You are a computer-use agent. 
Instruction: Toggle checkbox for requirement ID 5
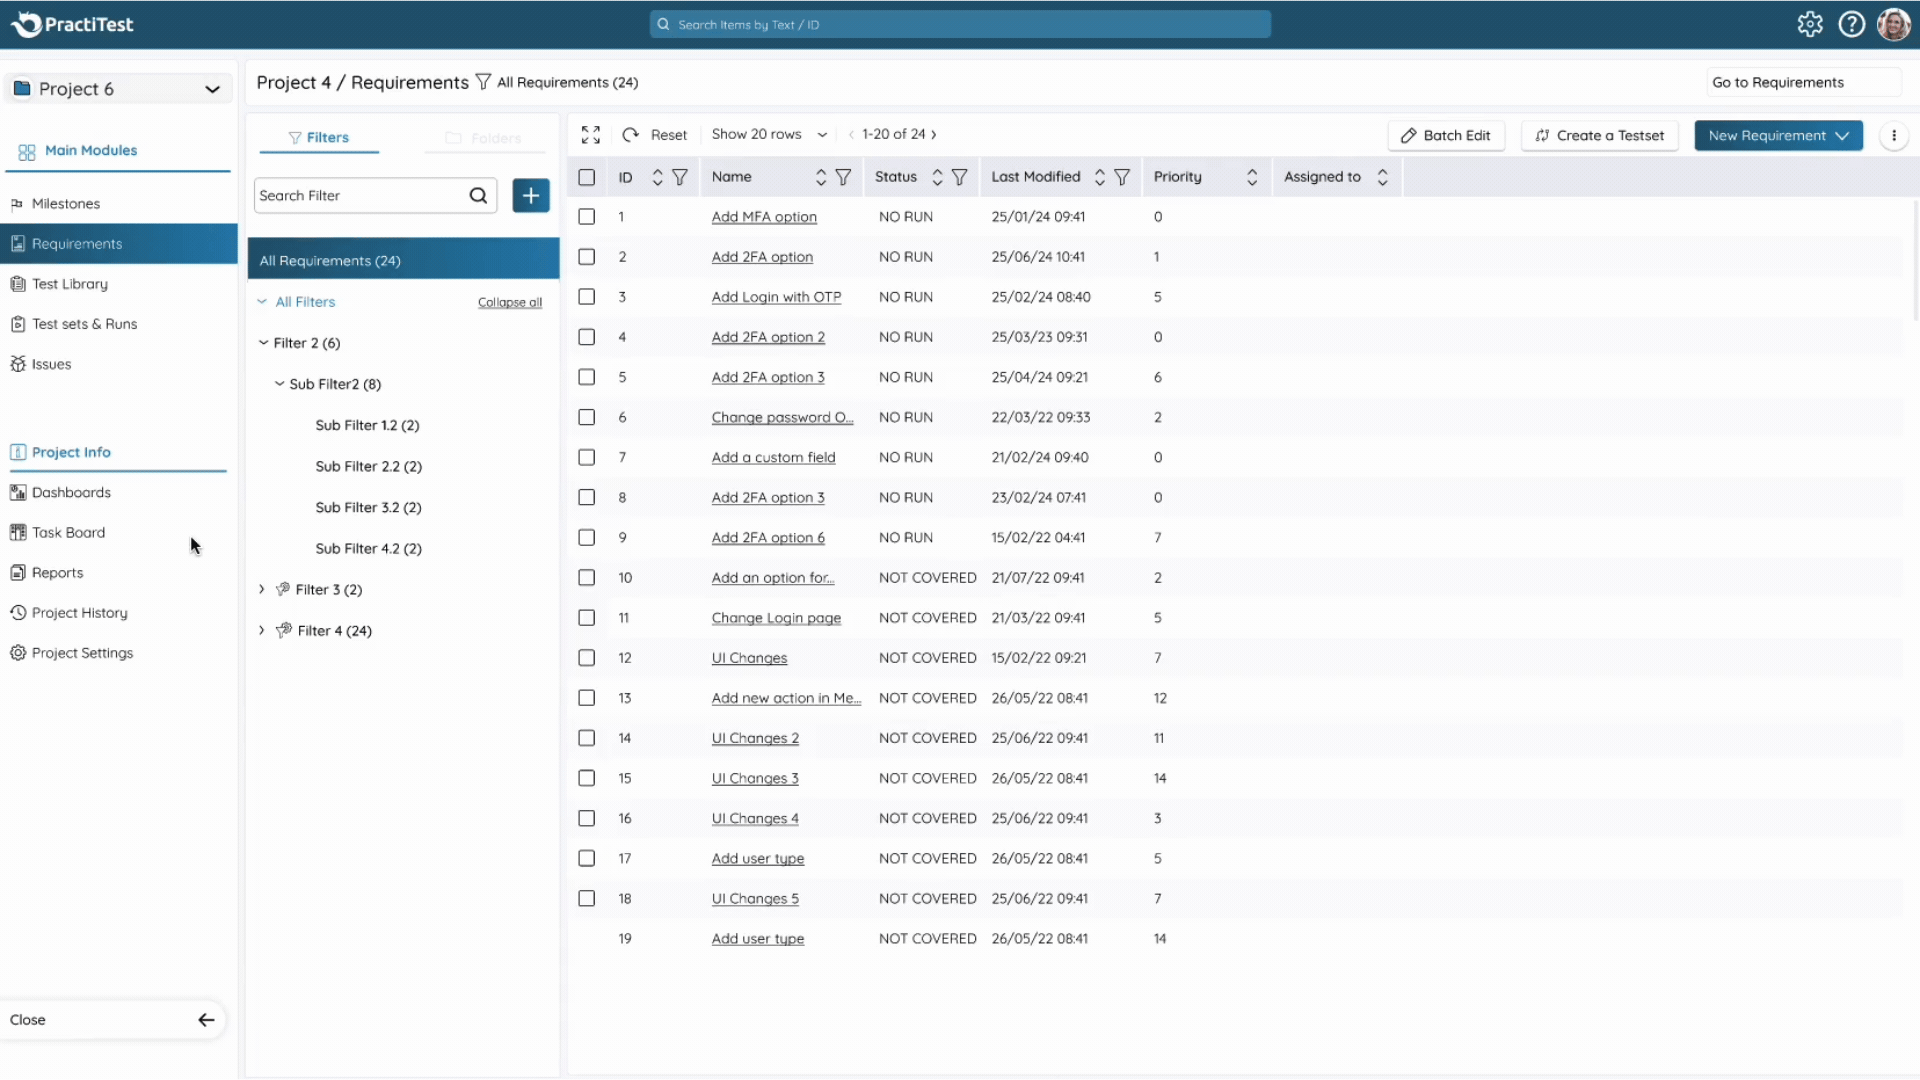pos(585,377)
